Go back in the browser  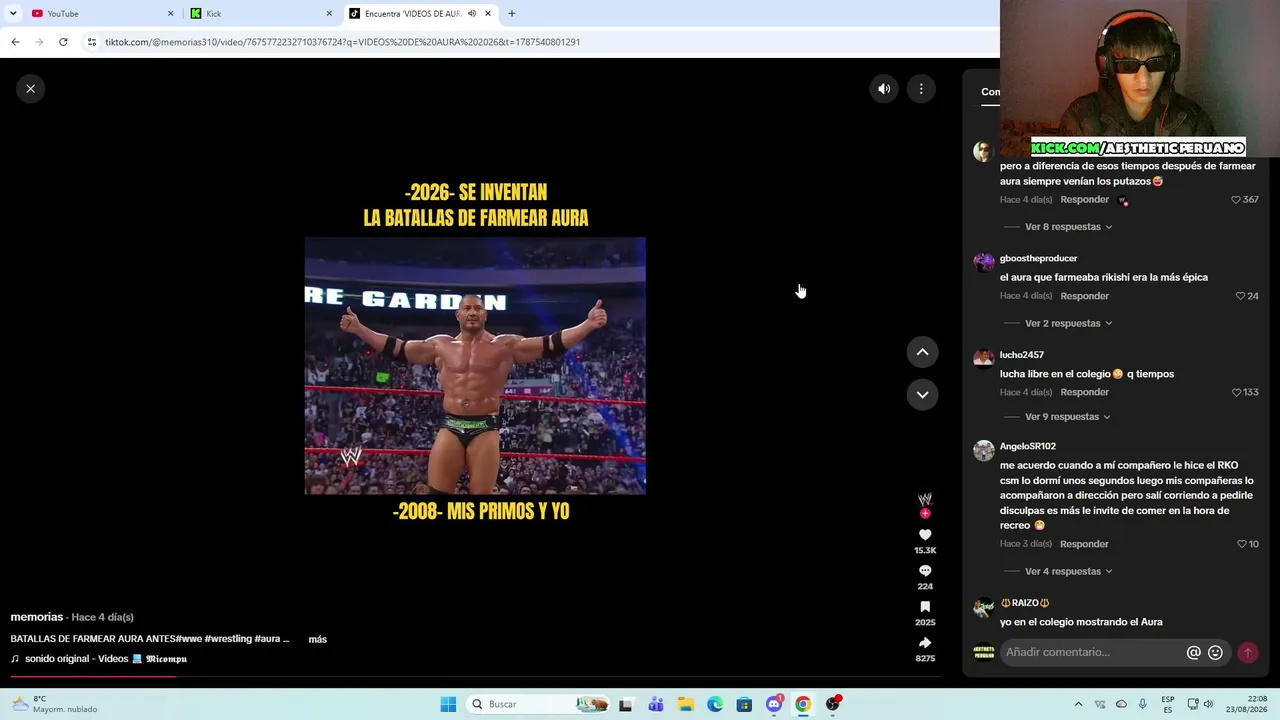point(15,42)
